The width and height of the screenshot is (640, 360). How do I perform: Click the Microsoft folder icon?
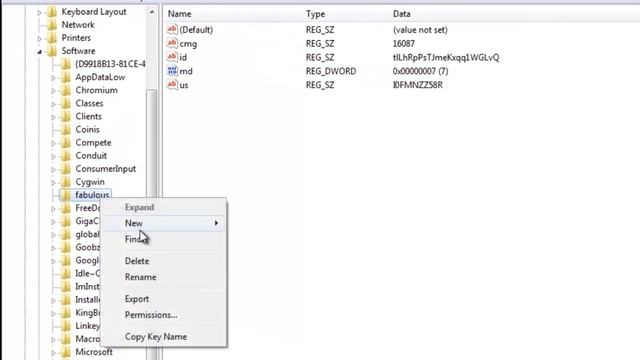point(66,352)
